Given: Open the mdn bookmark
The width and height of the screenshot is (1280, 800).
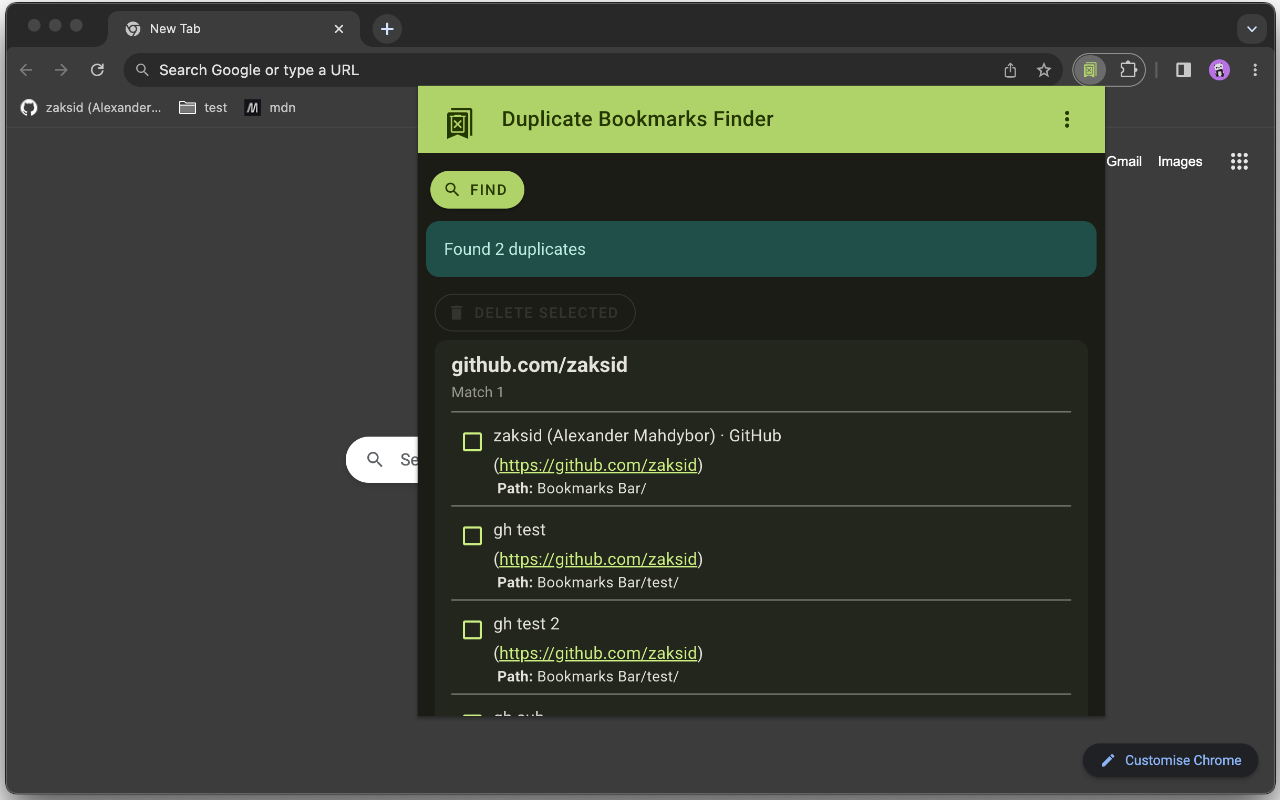Looking at the screenshot, I should pyautogui.click(x=270, y=107).
